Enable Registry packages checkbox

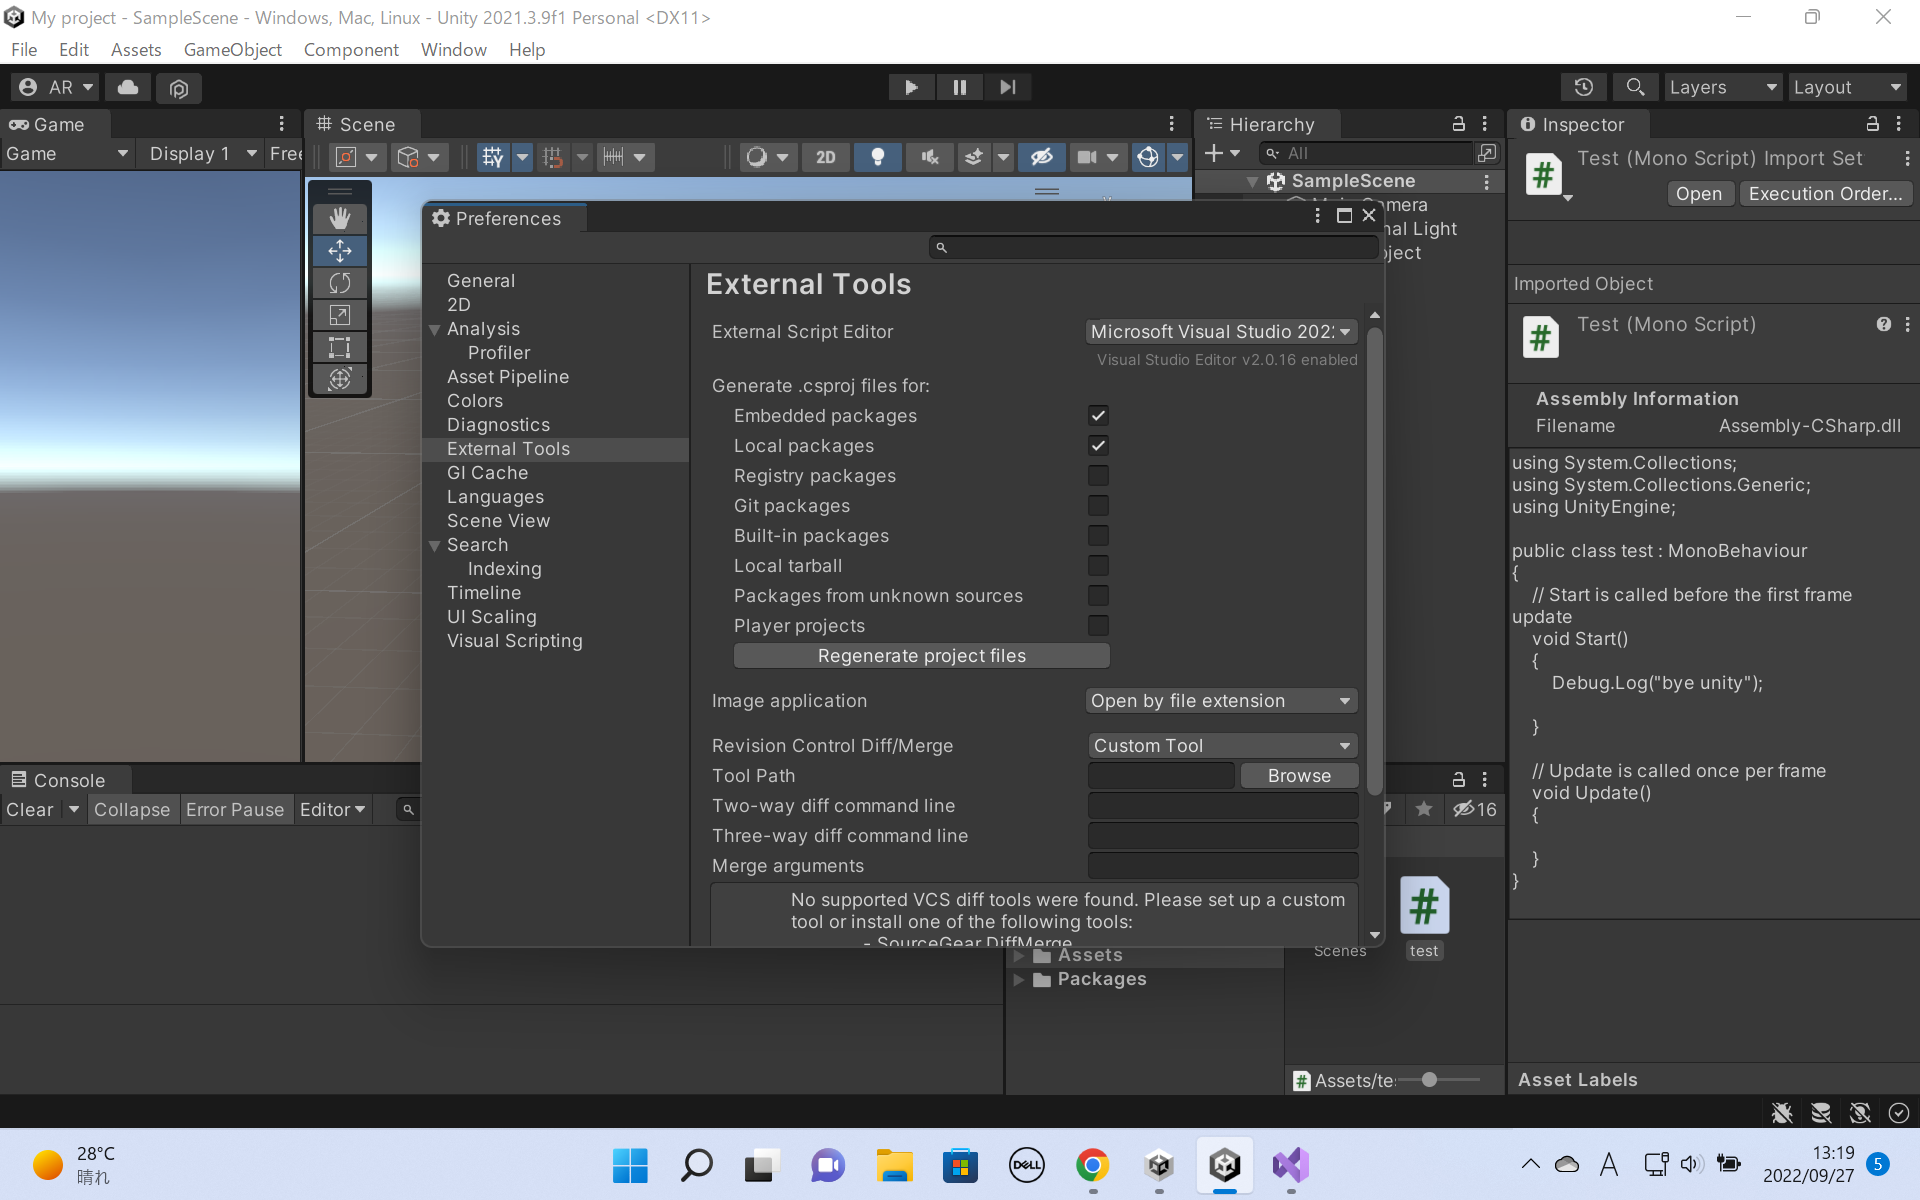(x=1098, y=475)
